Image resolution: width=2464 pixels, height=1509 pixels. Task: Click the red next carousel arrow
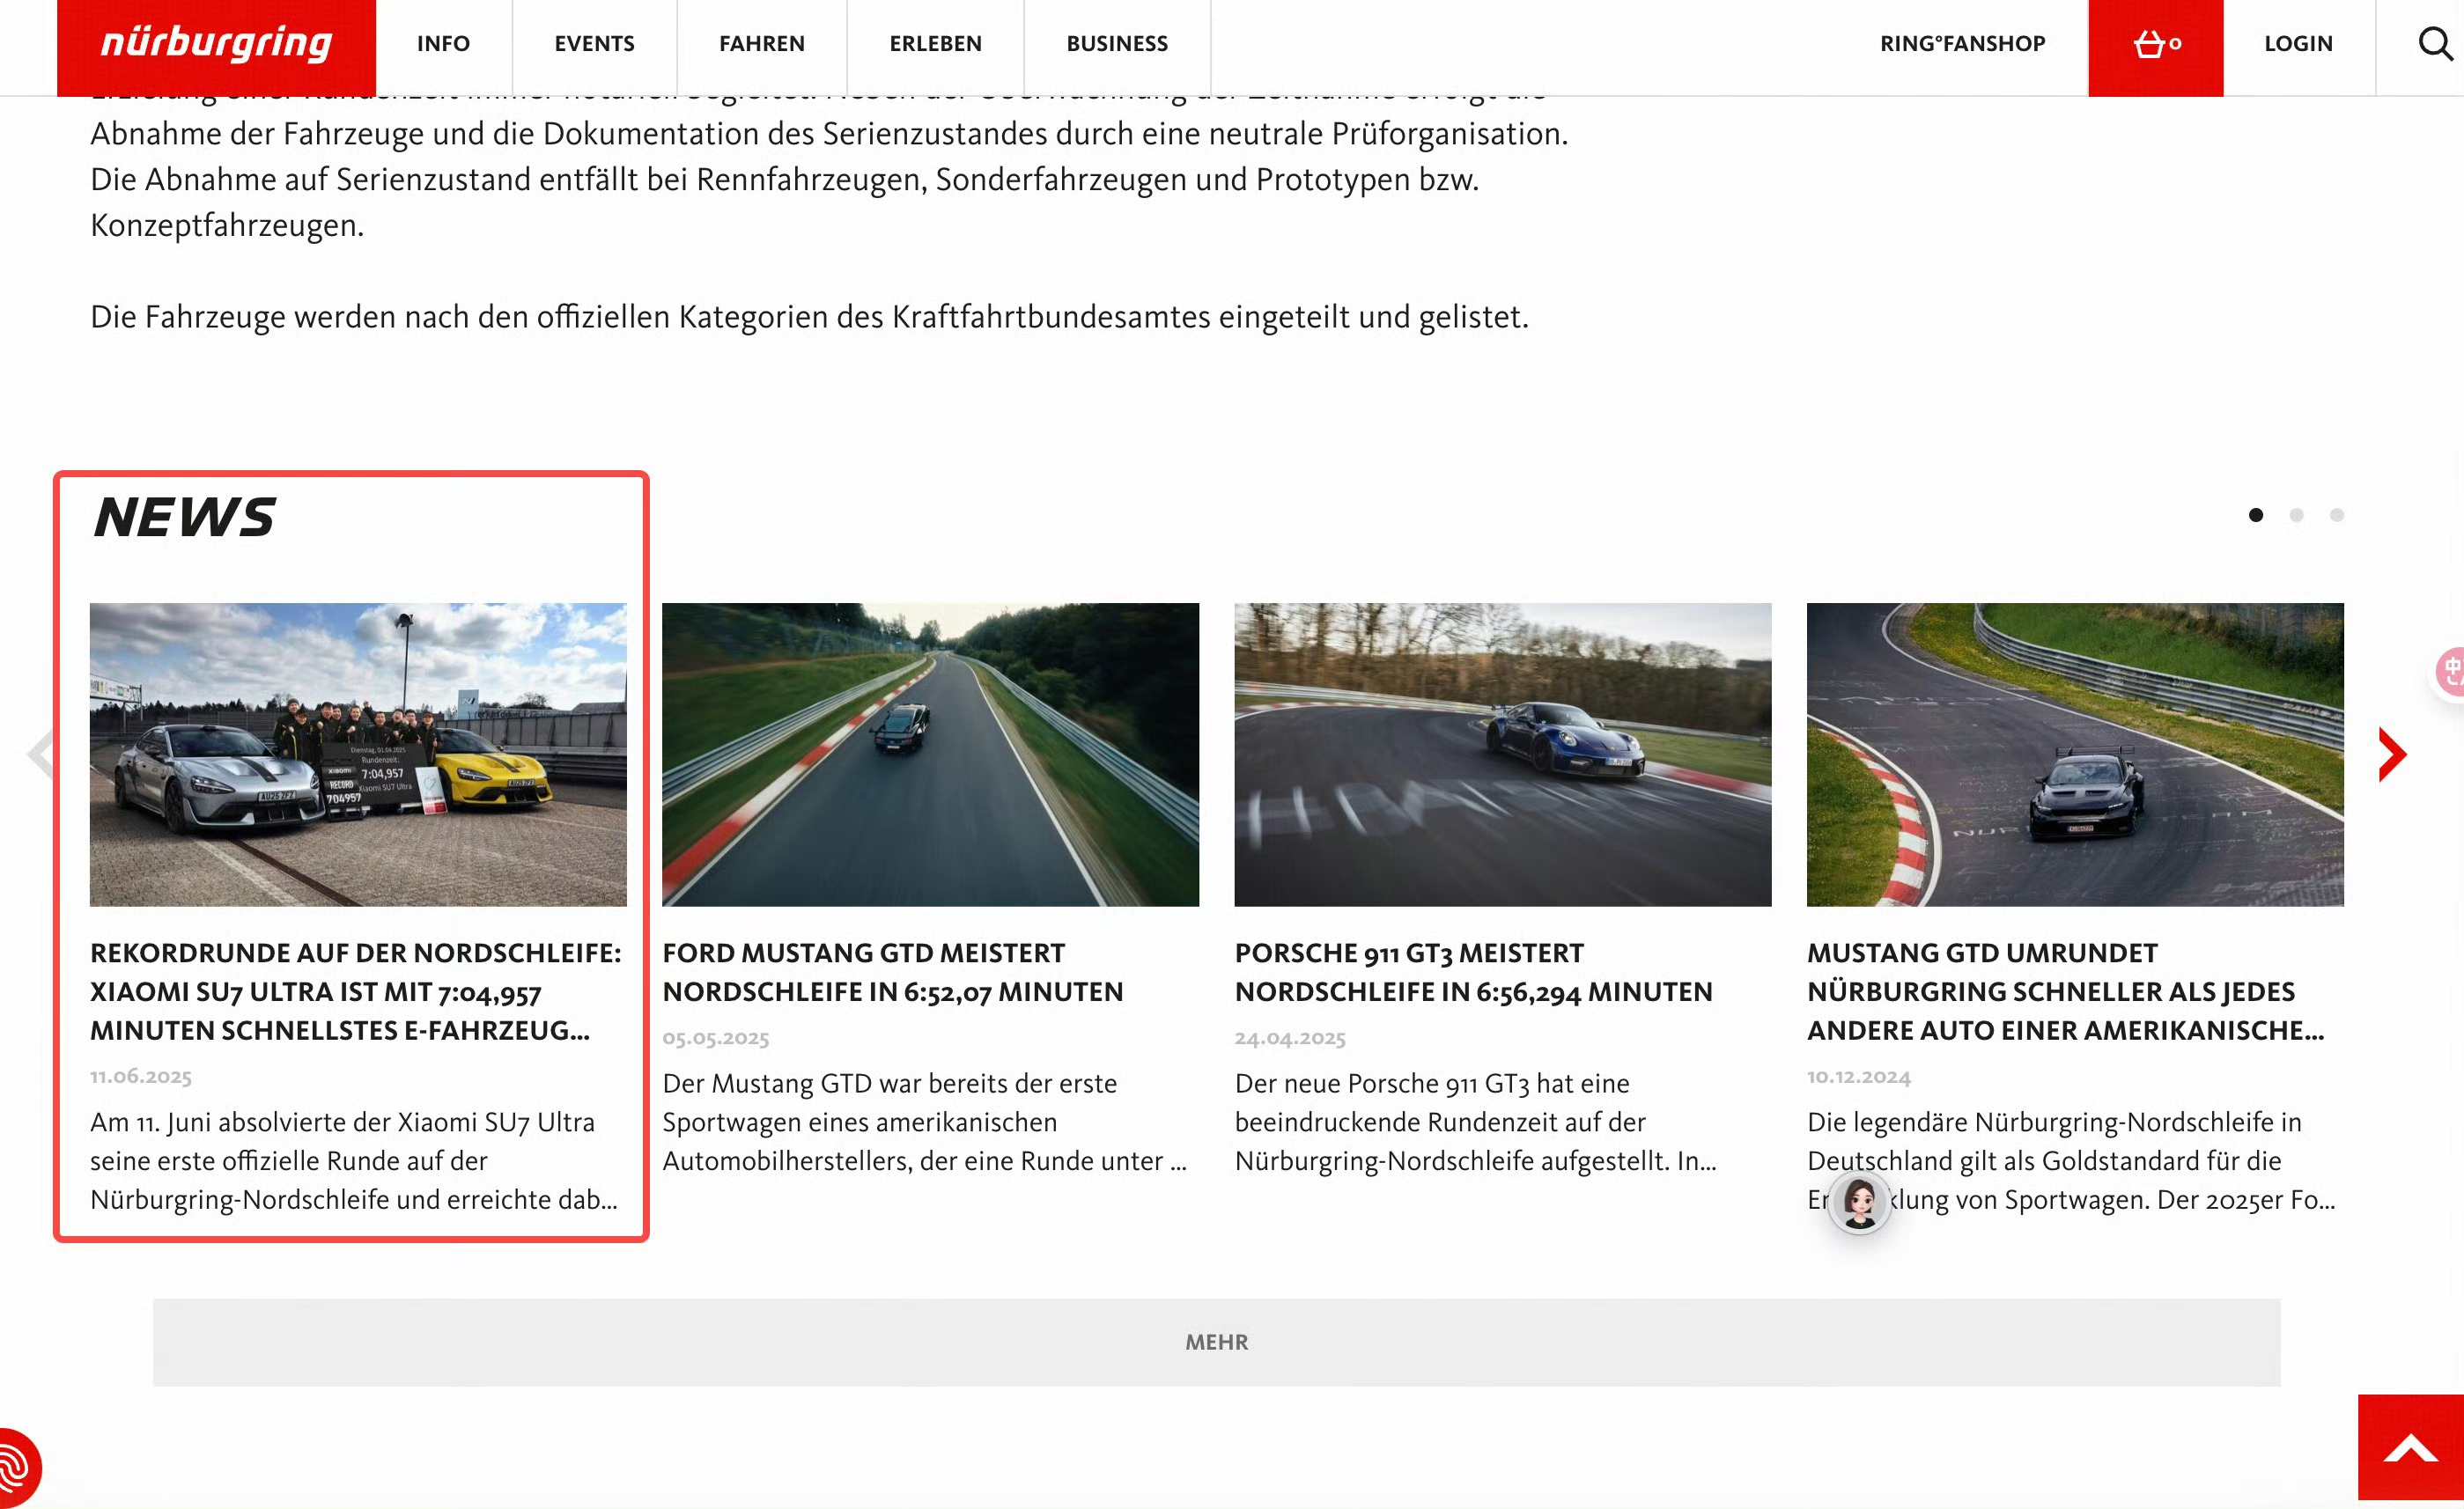(2391, 755)
